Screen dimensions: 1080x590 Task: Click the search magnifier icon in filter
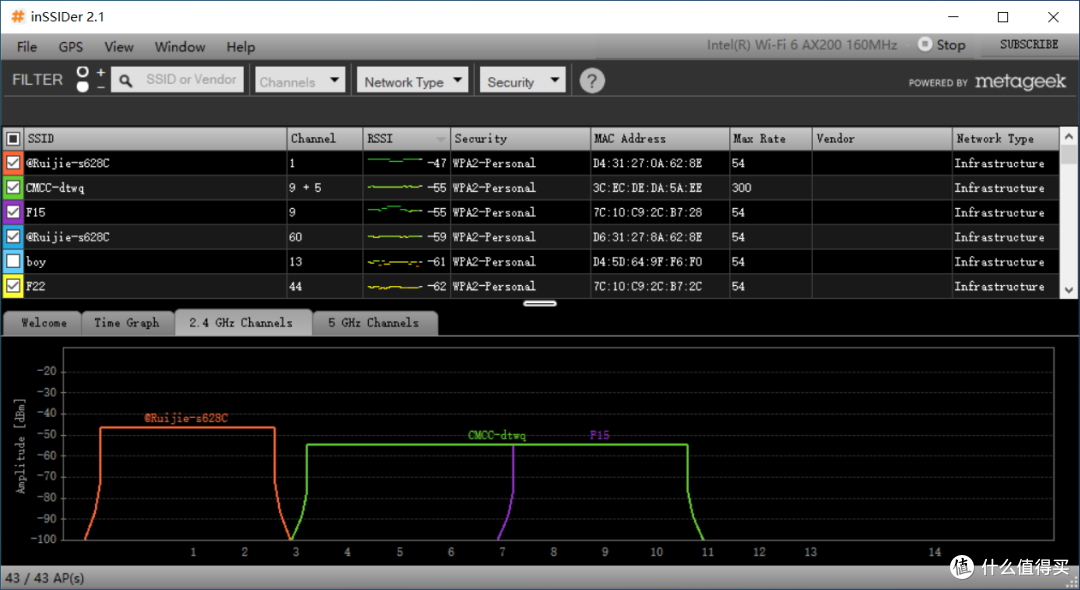click(125, 81)
